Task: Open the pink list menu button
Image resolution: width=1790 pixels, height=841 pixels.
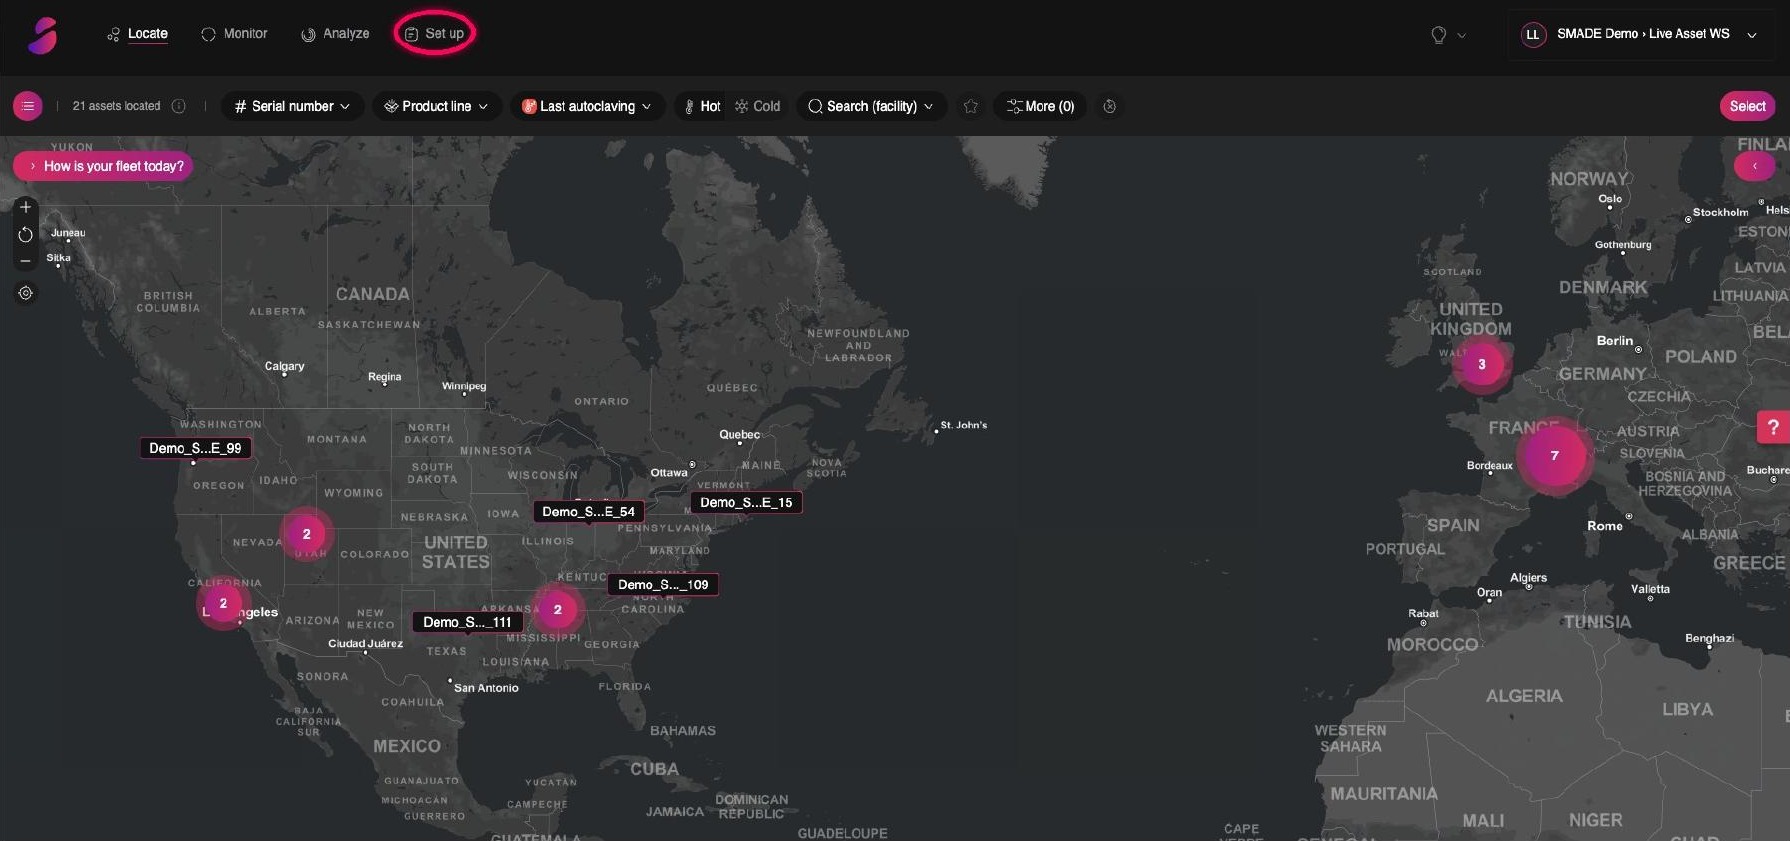Action: [28, 106]
